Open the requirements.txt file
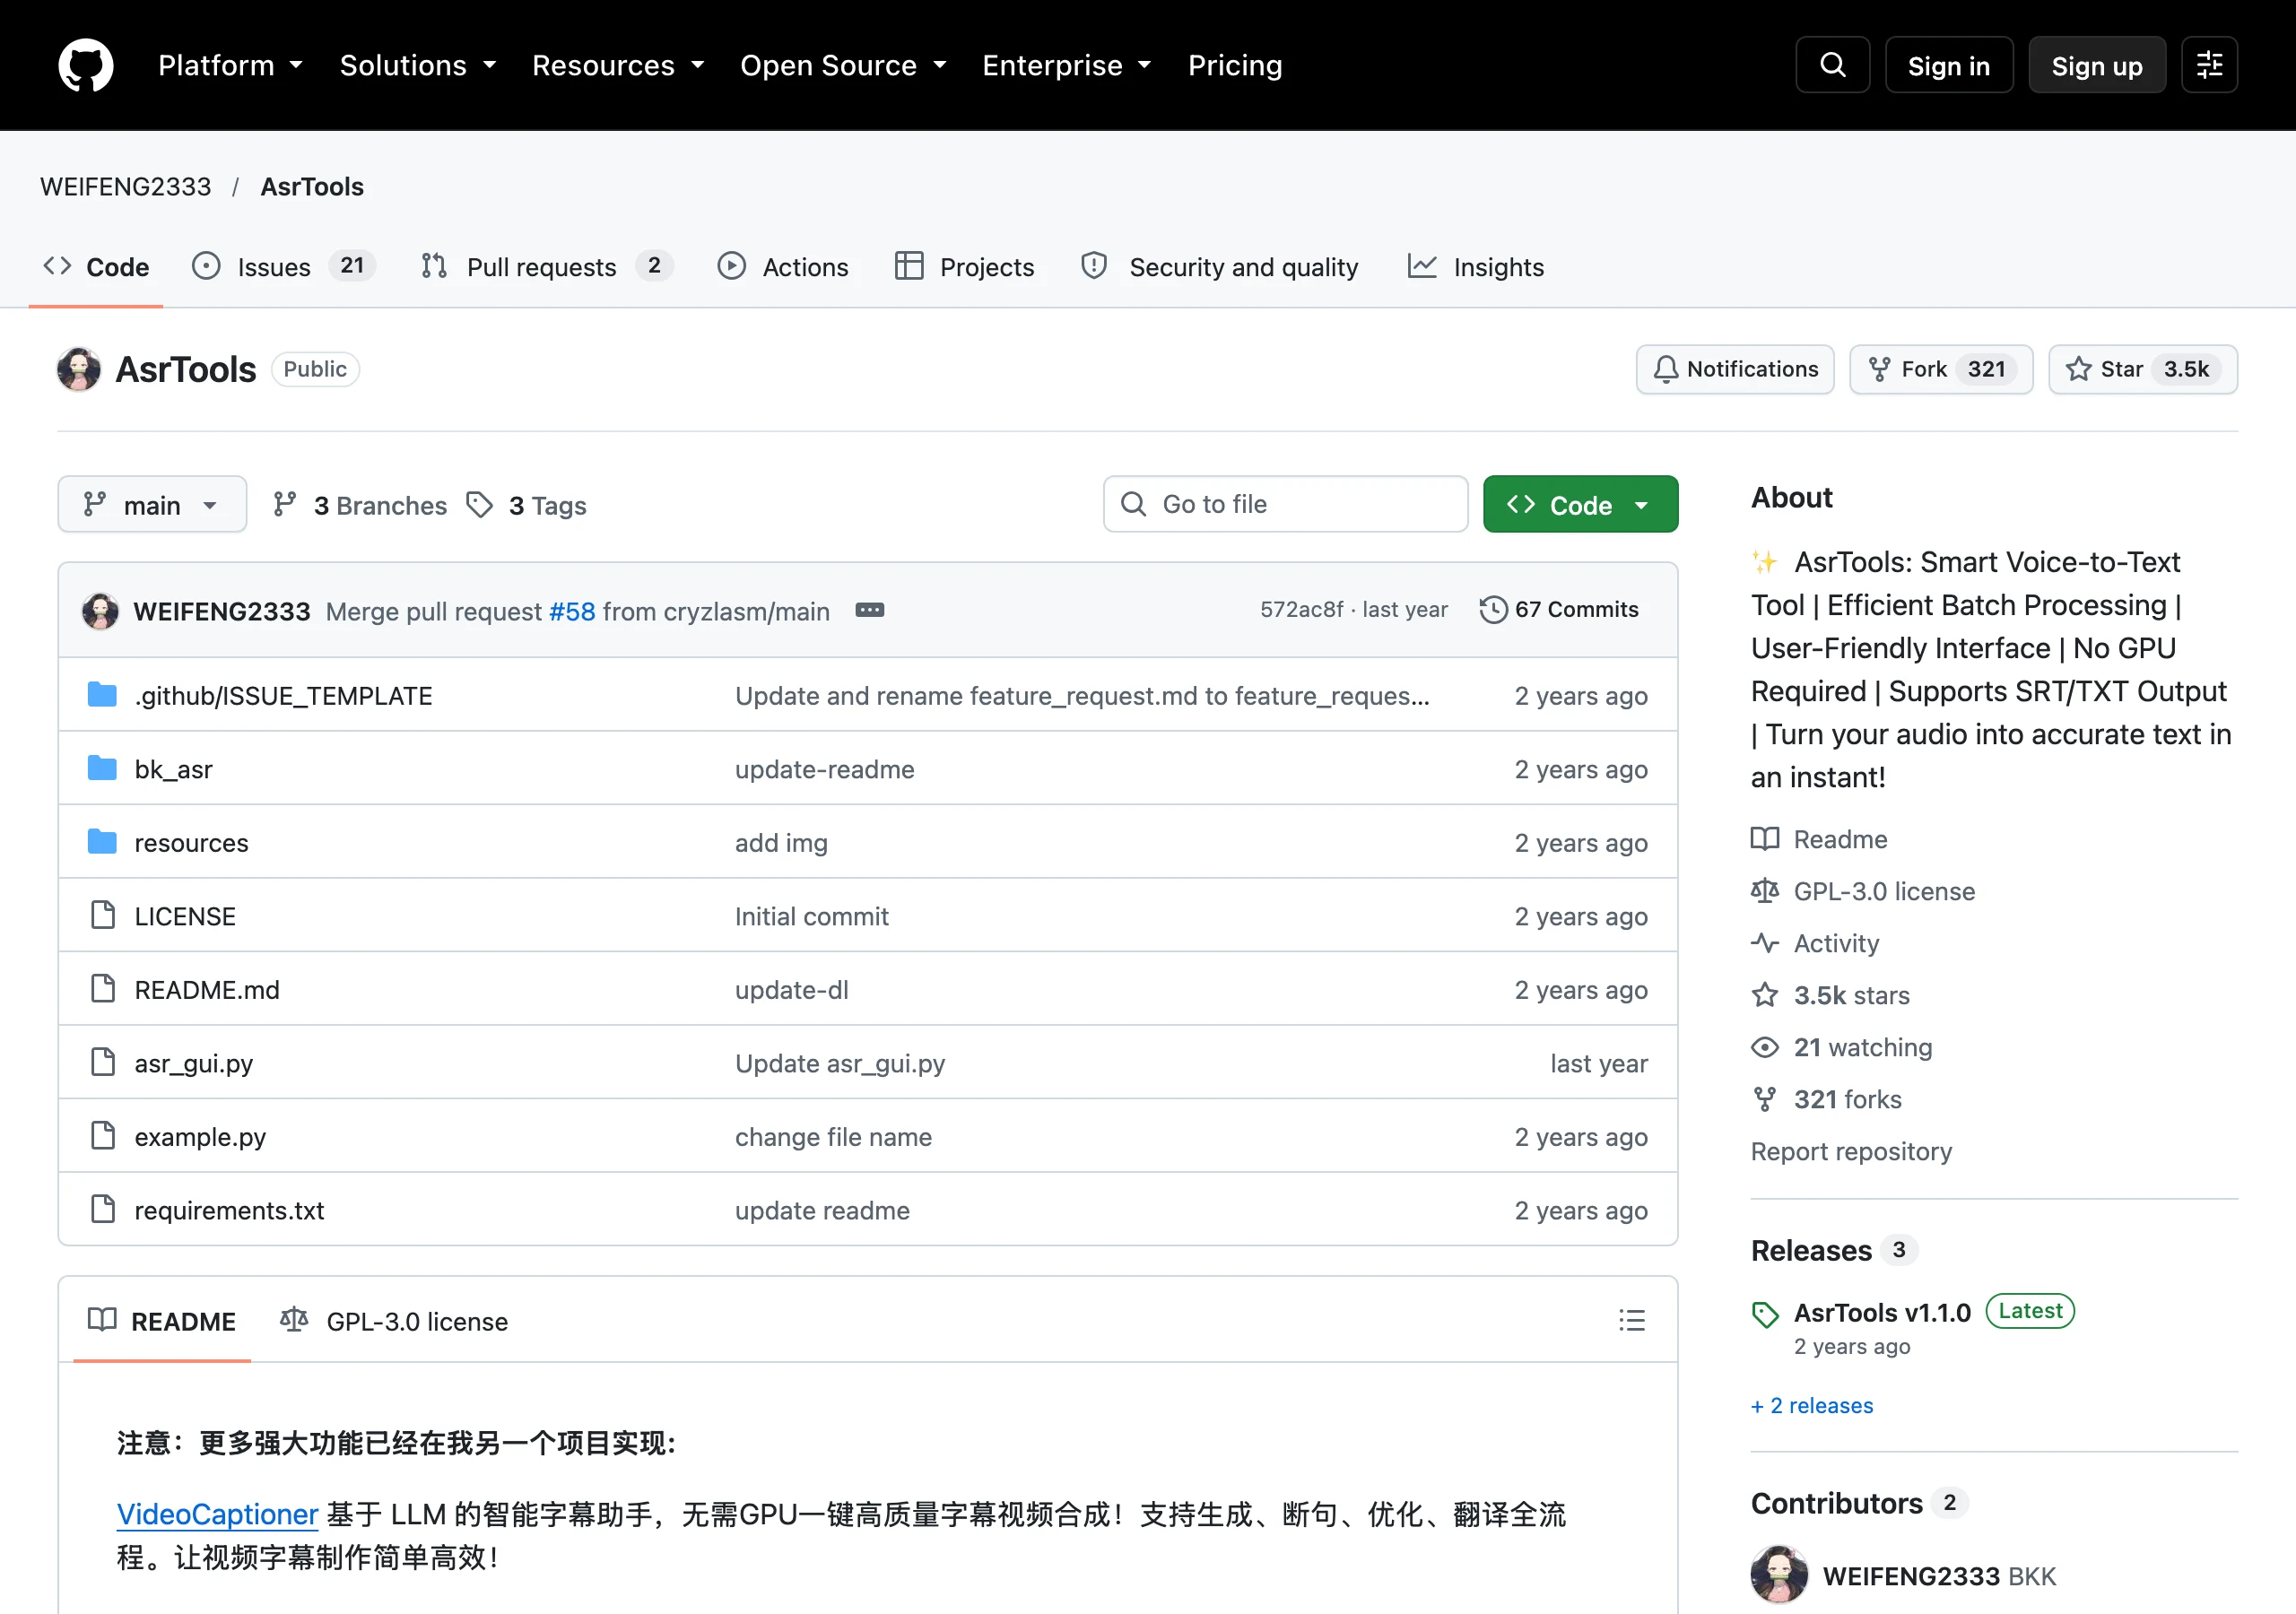The height and width of the screenshot is (1614, 2296). coord(229,1210)
